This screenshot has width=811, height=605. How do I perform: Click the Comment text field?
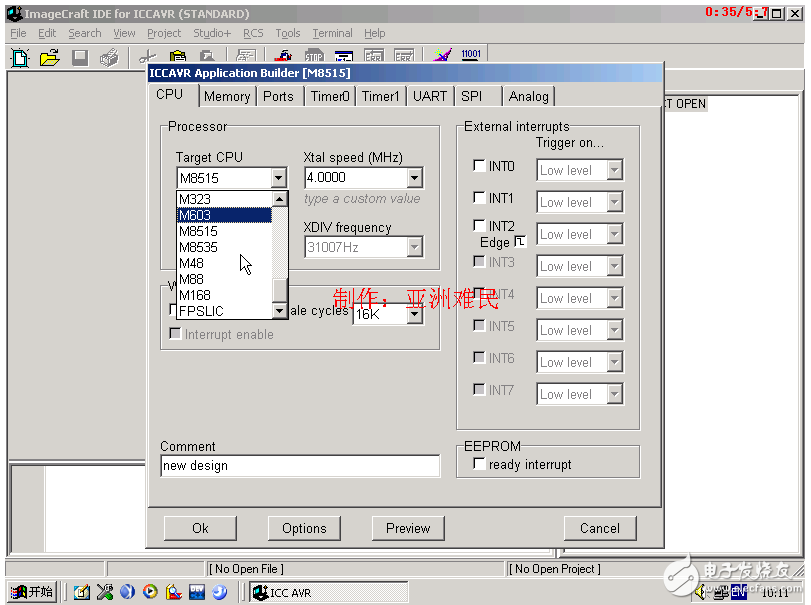click(x=299, y=466)
